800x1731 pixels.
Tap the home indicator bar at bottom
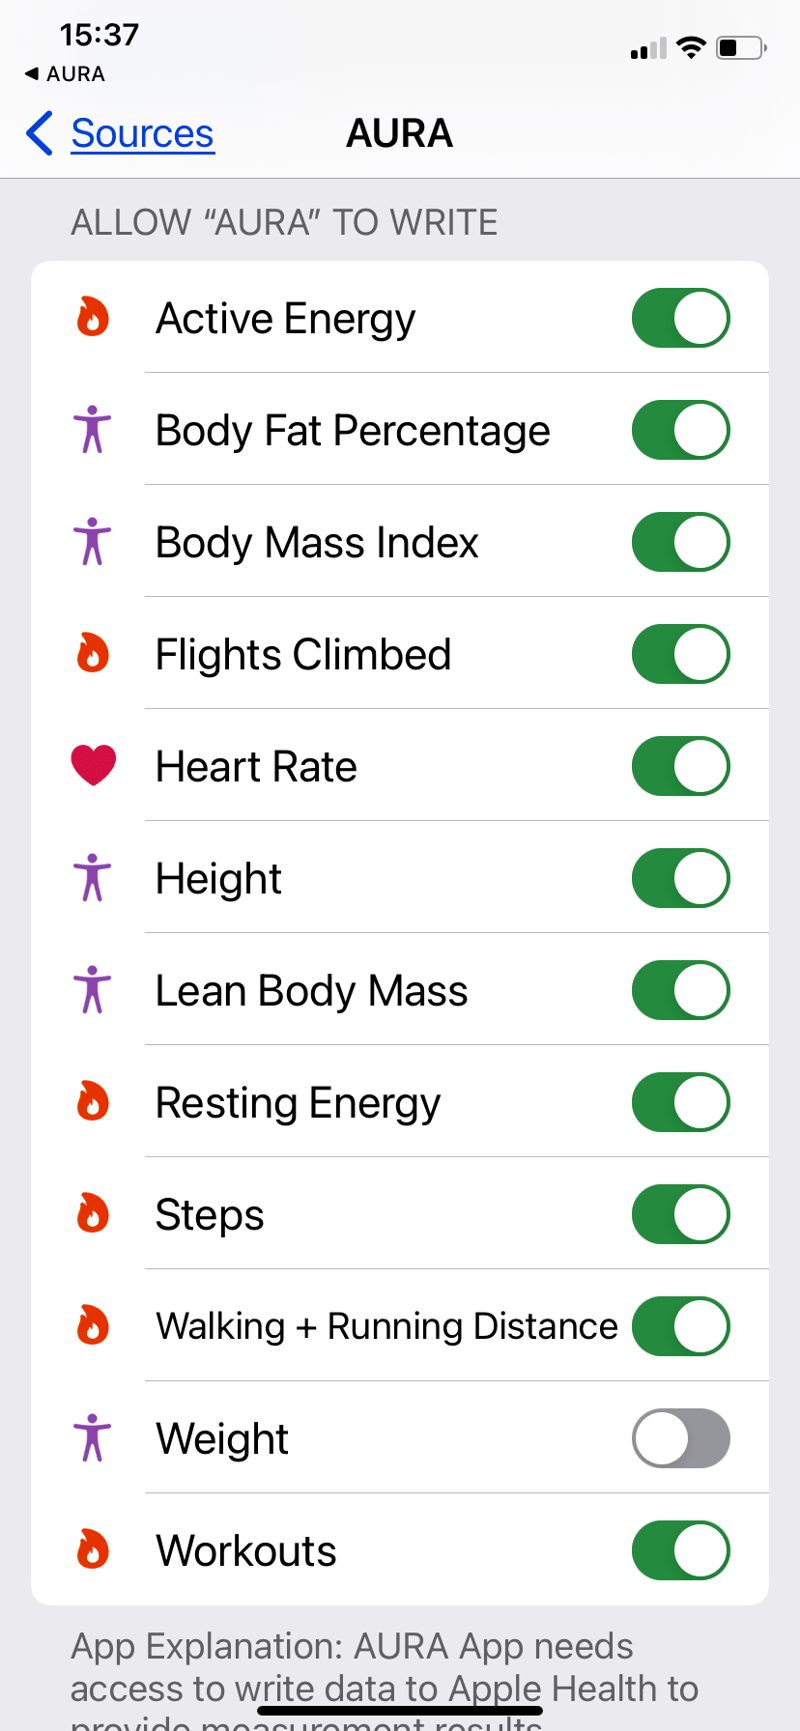tap(400, 1711)
